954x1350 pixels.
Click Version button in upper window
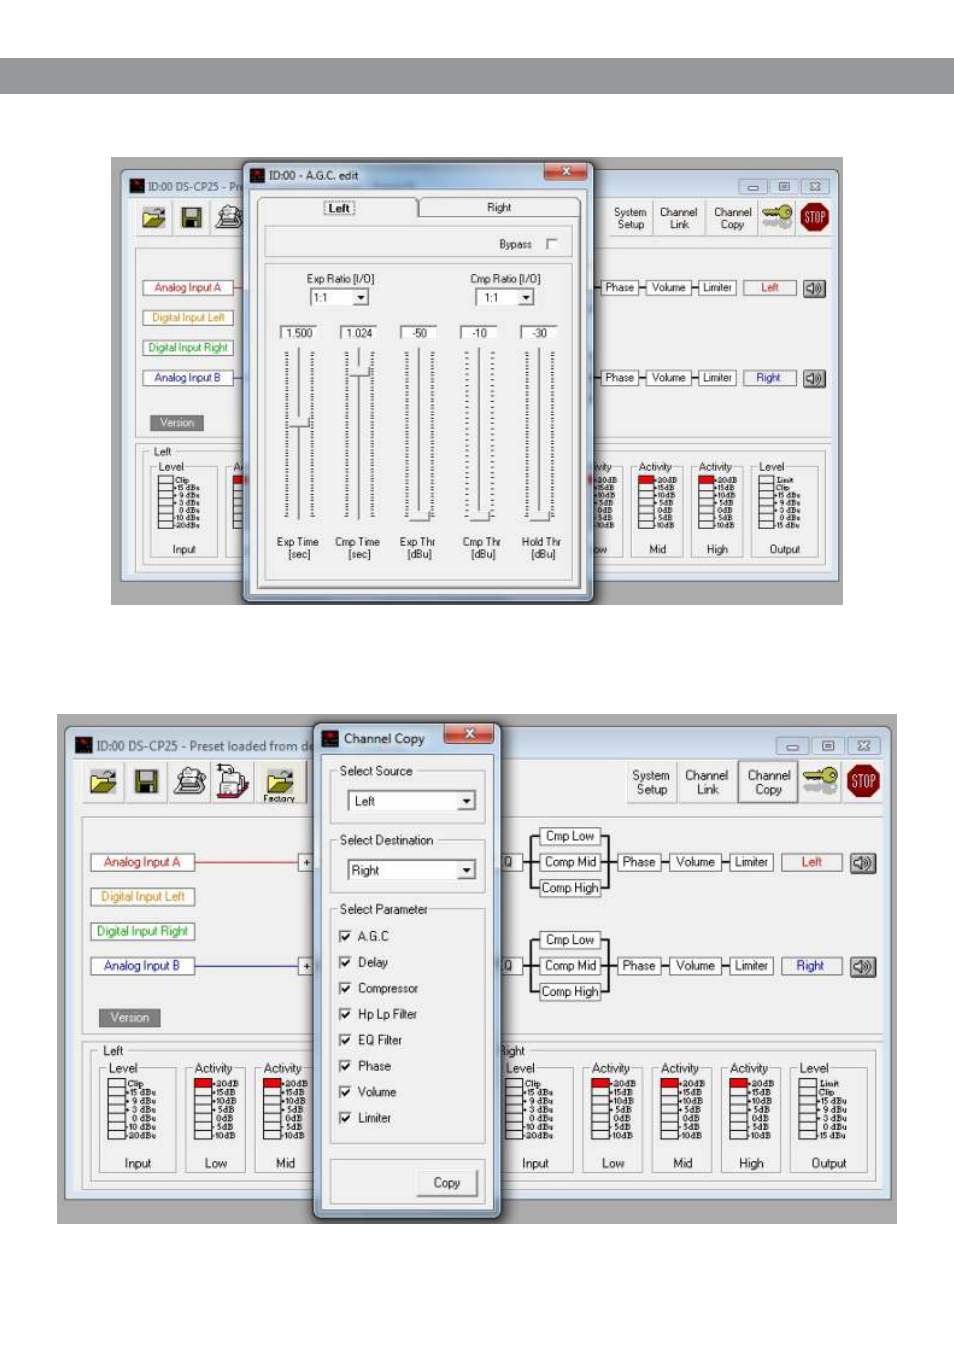point(177,423)
